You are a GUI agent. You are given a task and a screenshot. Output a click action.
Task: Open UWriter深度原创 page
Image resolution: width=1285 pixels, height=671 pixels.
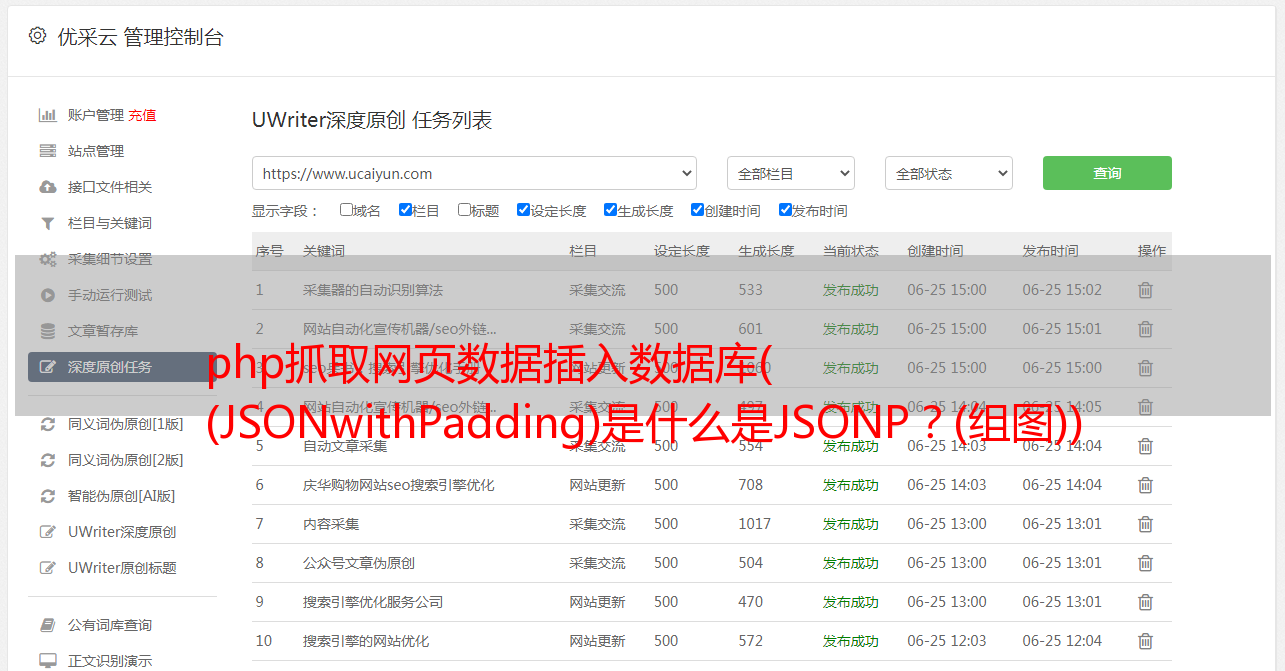pyautogui.click(x=122, y=532)
